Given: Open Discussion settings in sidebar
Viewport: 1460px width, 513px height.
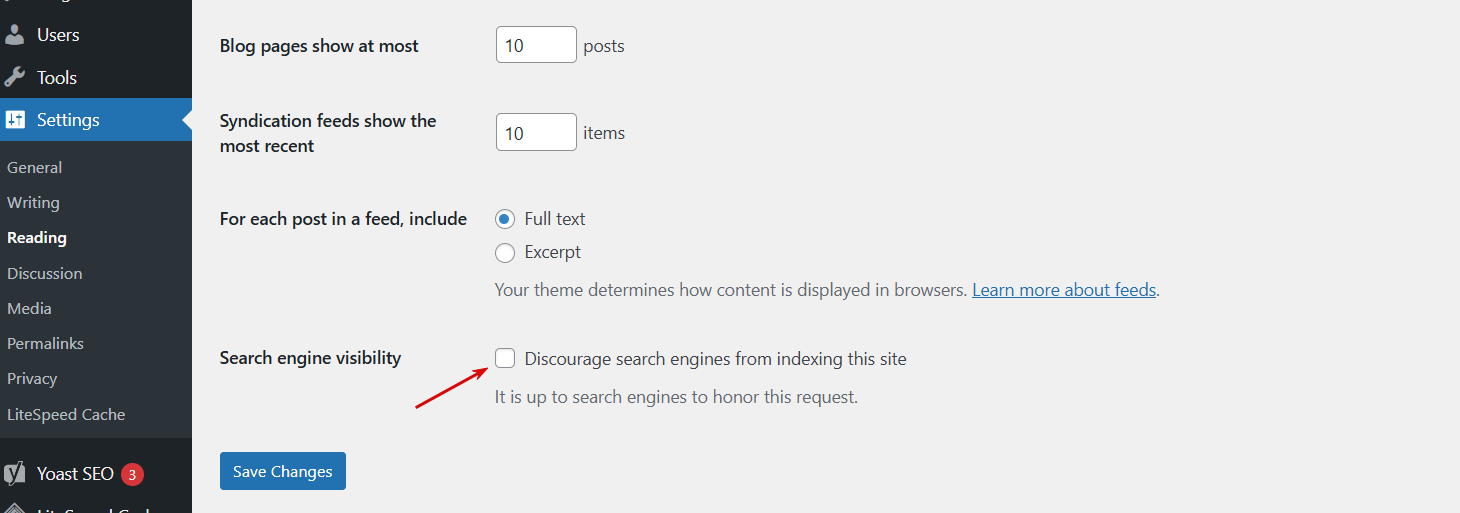Looking at the screenshot, I should [45, 273].
